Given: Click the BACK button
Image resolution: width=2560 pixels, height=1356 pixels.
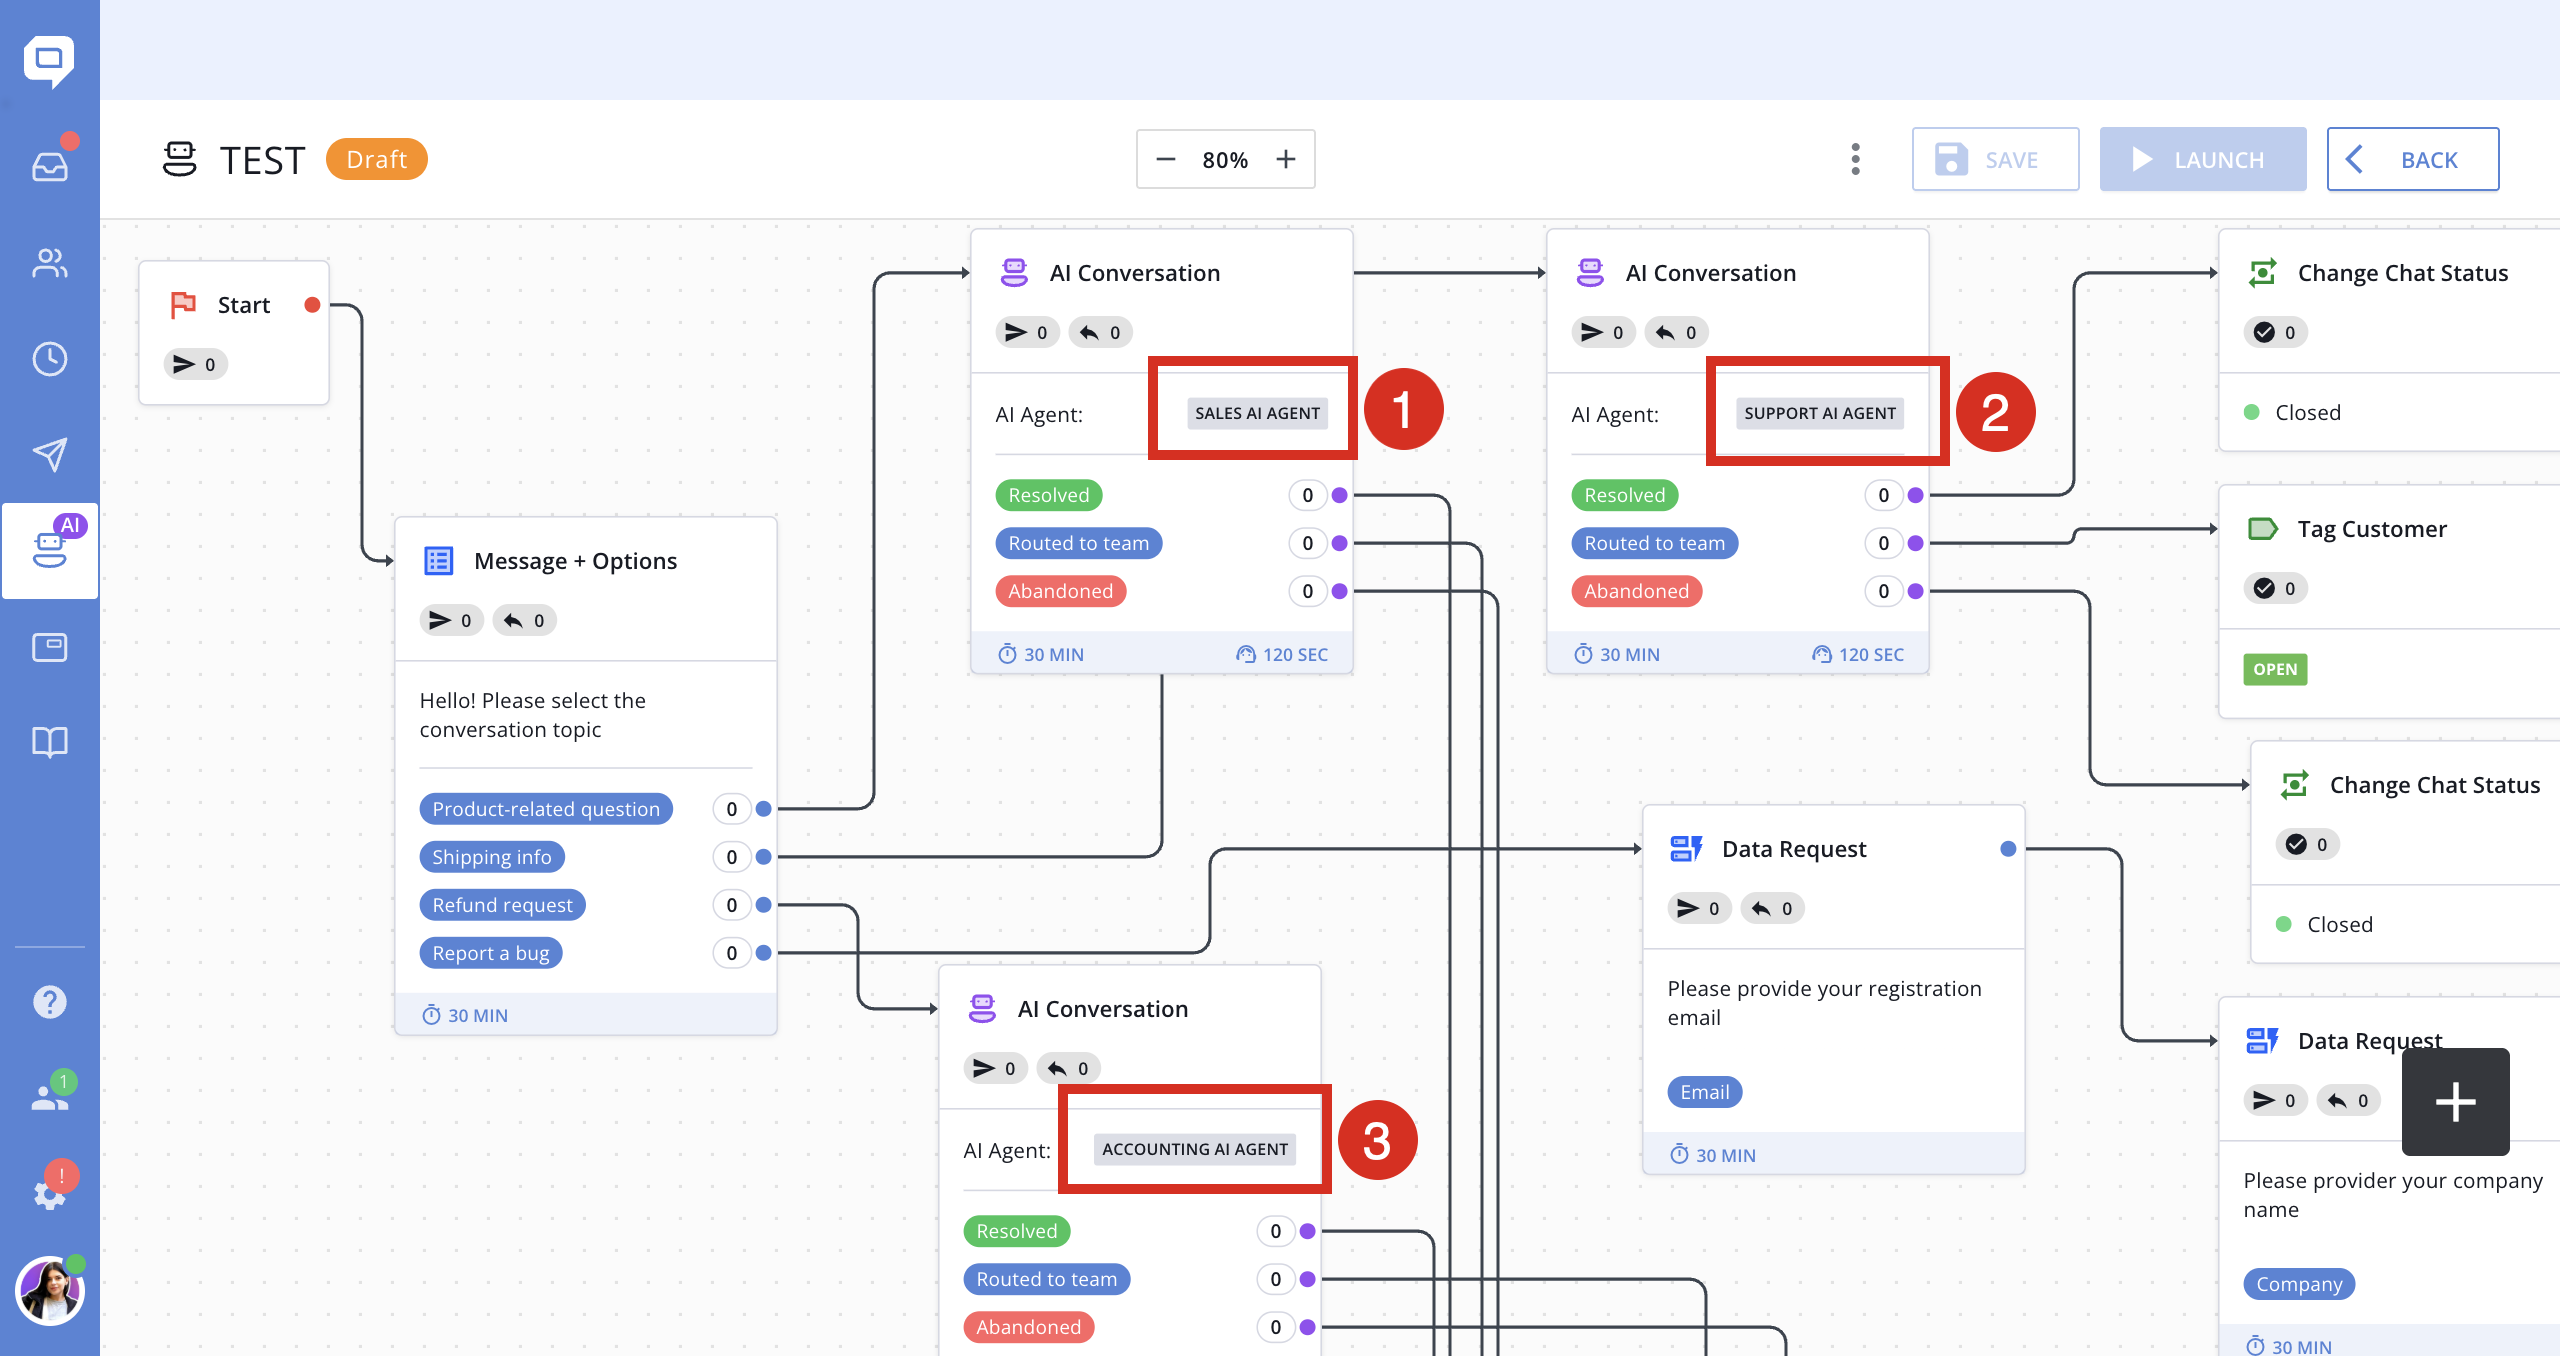Looking at the screenshot, I should click(2413, 159).
